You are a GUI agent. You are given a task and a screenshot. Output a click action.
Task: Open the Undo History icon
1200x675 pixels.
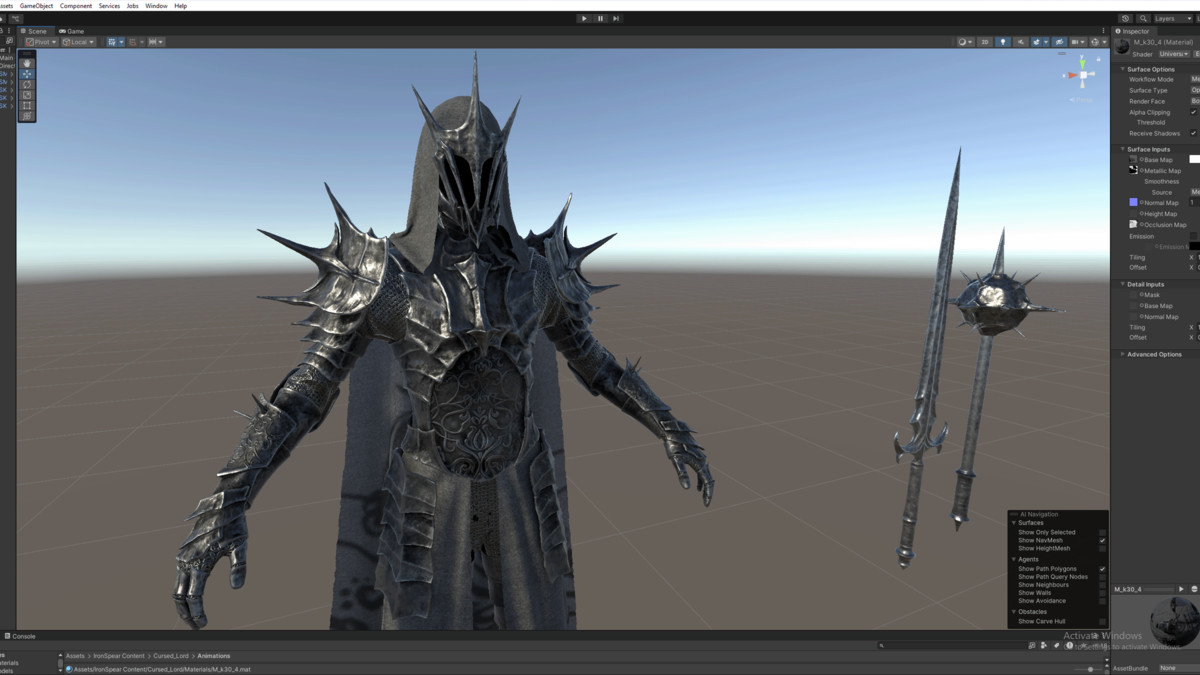[x=1125, y=18]
